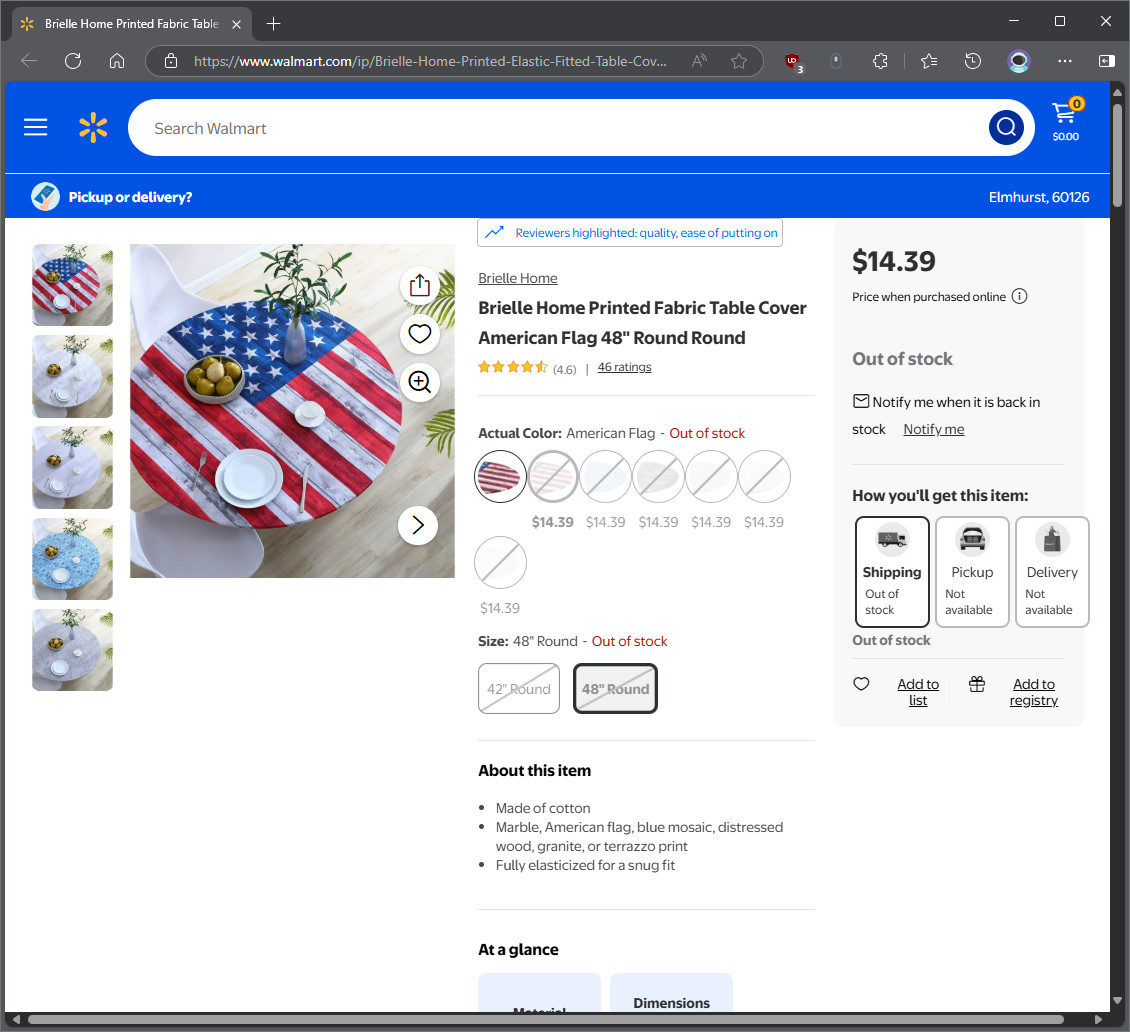
Task: Open the Walmart hamburger menu
Action: [x=35, y=128]
